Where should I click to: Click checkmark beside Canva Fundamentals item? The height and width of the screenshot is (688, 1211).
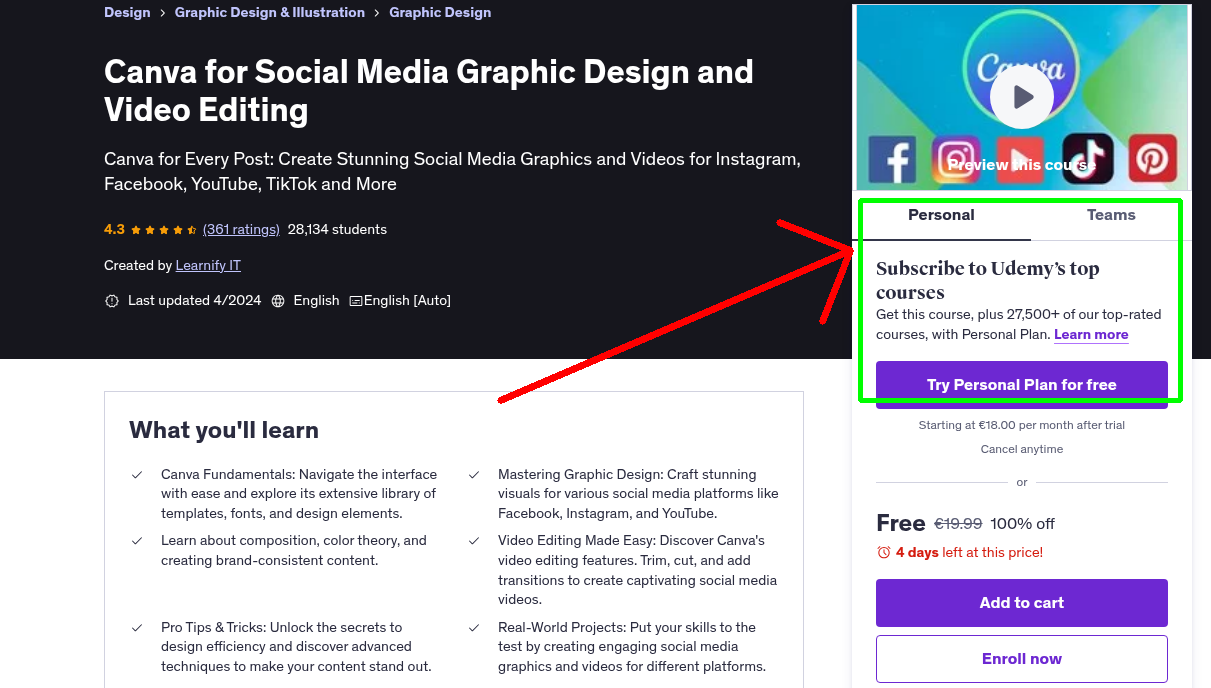(137, 475)
